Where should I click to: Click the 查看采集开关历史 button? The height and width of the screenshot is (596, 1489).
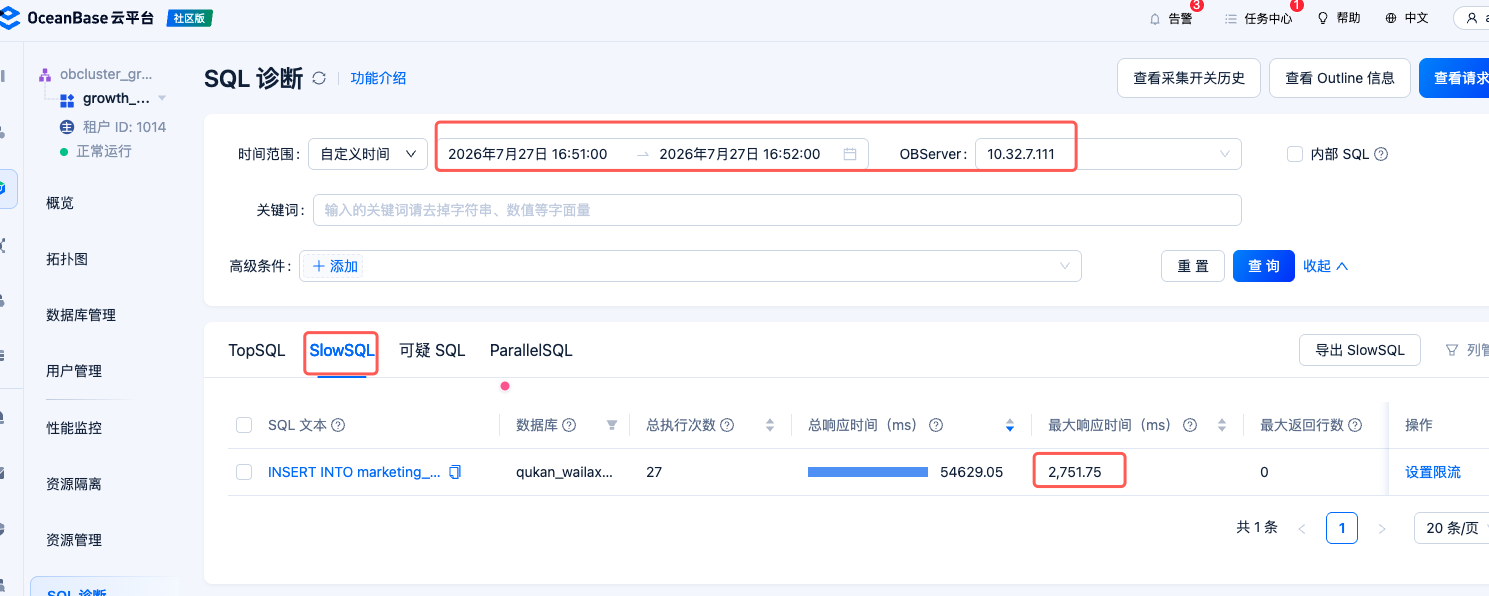click(x=1188, y=78)
